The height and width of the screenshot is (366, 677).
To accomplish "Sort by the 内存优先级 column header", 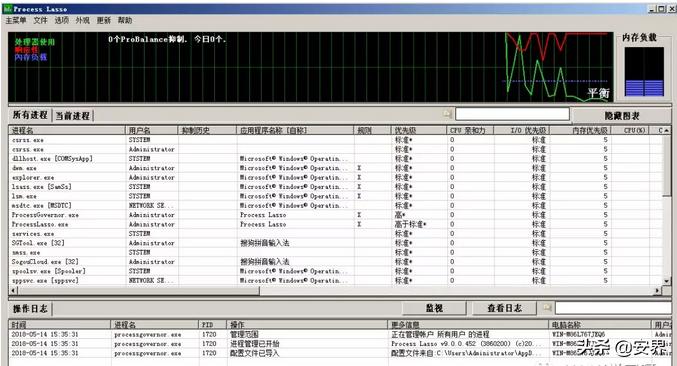I will 580,130.
